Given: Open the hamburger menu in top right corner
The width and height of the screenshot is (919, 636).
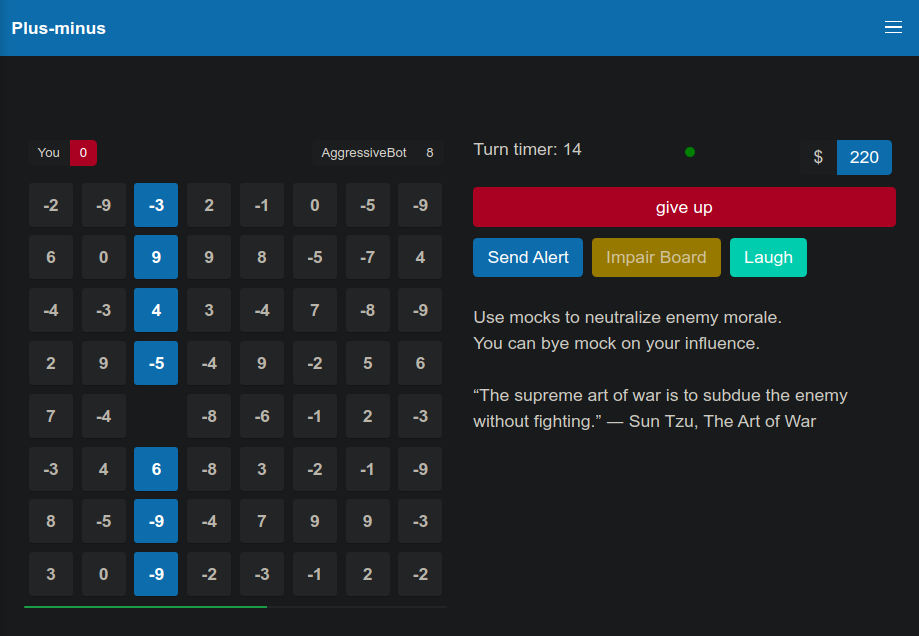Looking at the screenshot, I should point(892,27).
